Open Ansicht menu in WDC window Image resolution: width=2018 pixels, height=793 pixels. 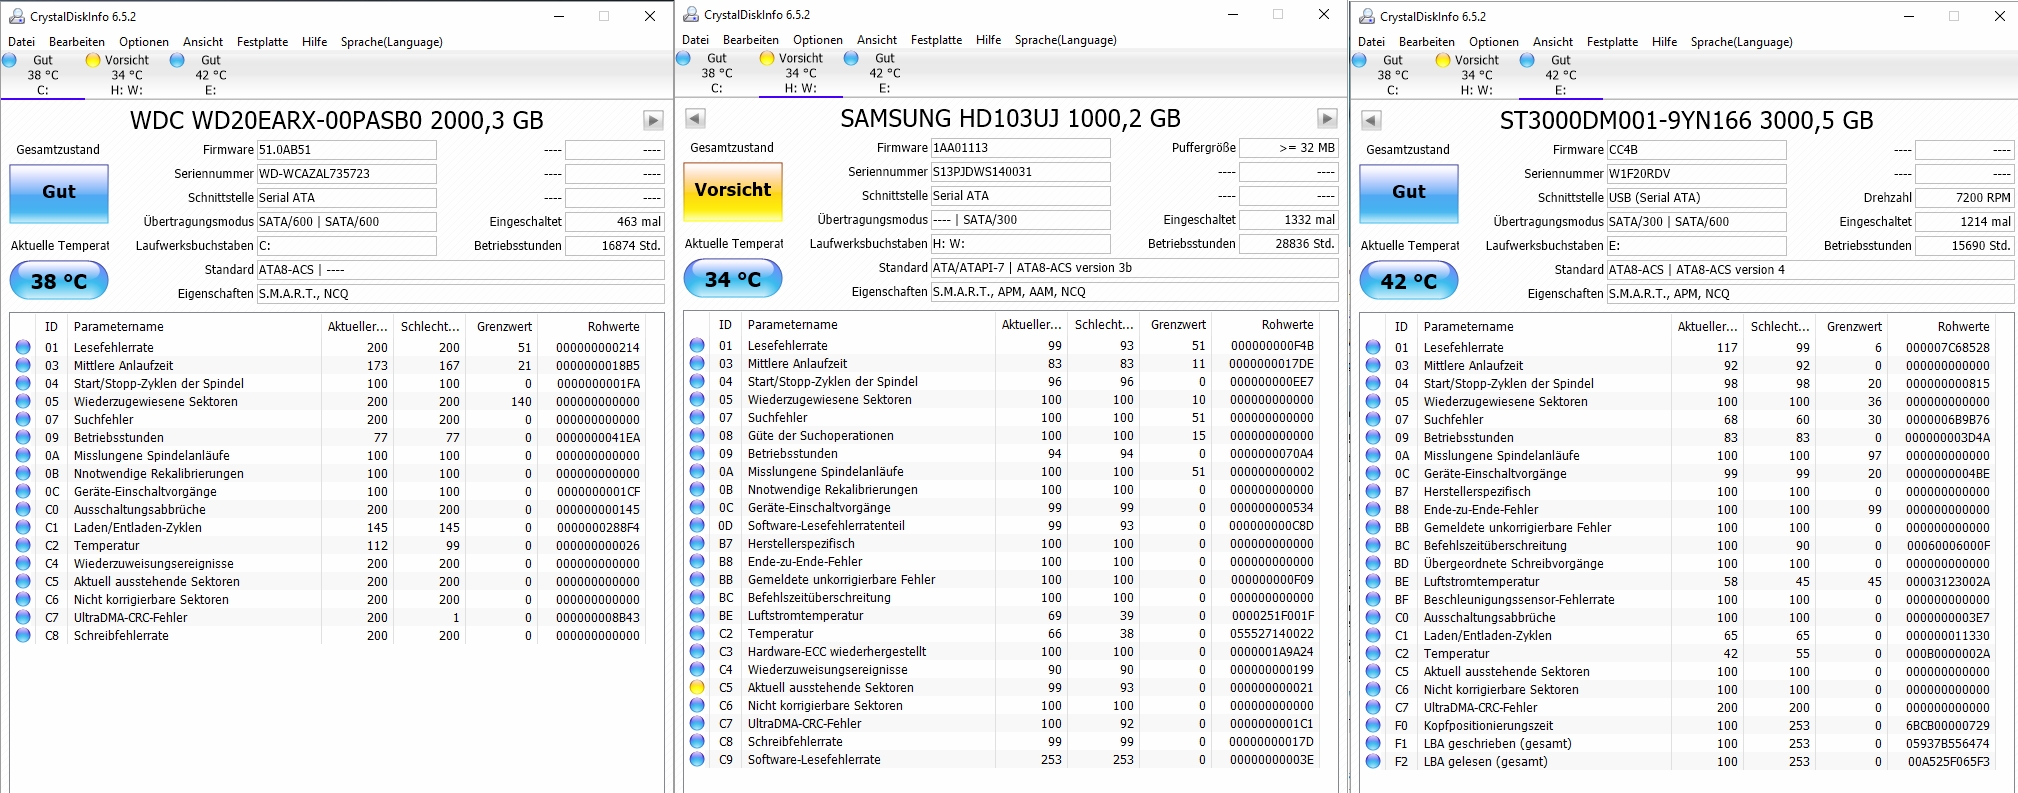[x=203, y=42]
